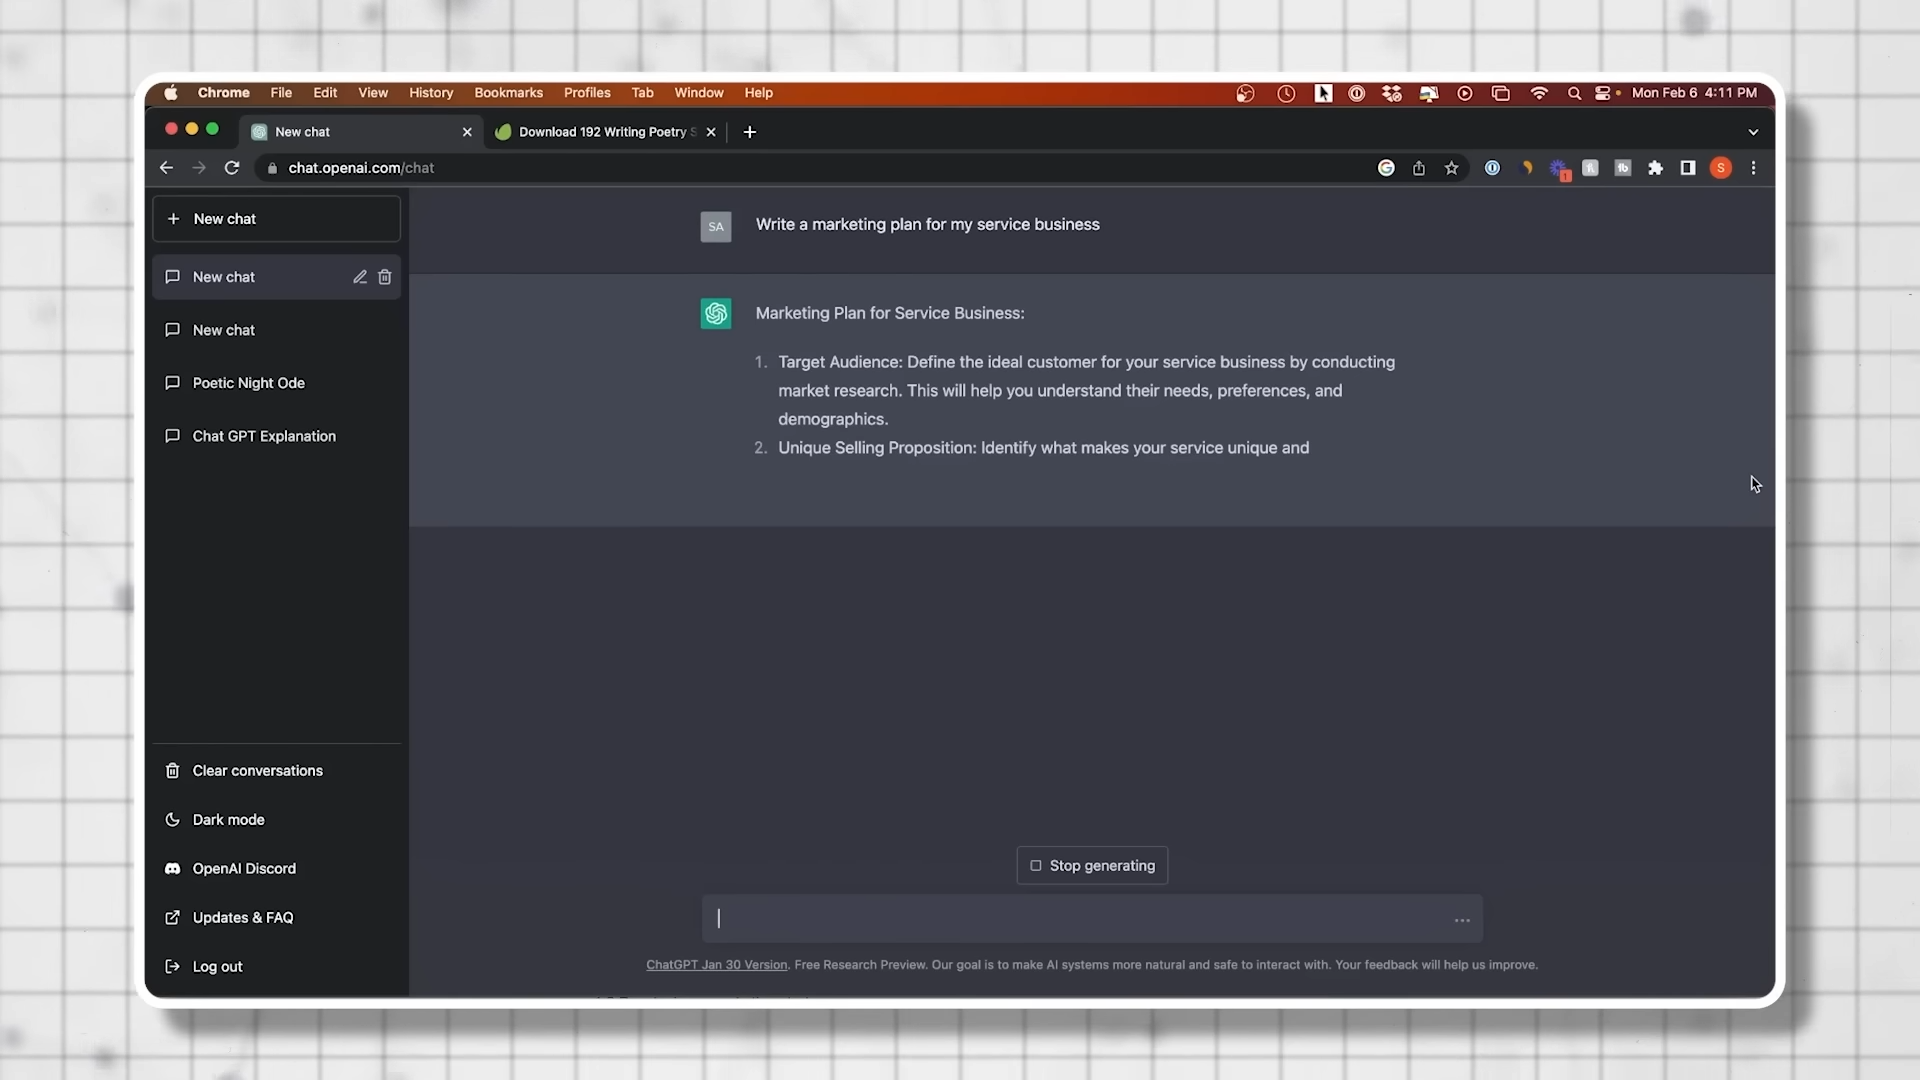Start a conversation with New chat button

(276, 219)
